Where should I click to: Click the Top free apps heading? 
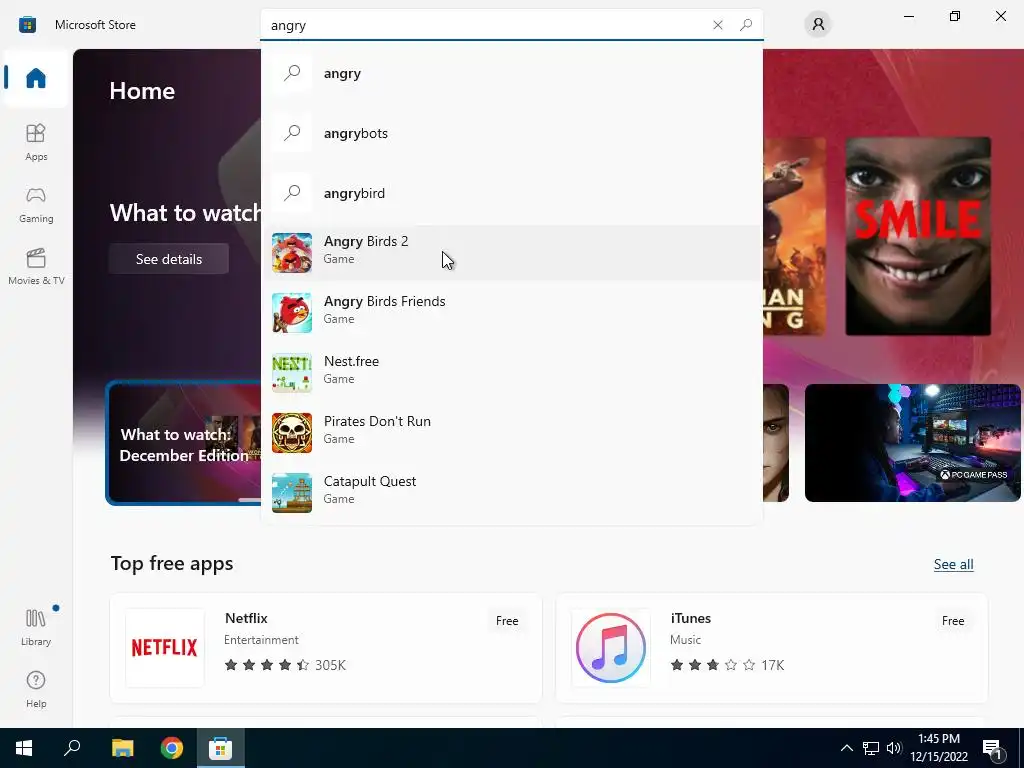click(172, 563)
